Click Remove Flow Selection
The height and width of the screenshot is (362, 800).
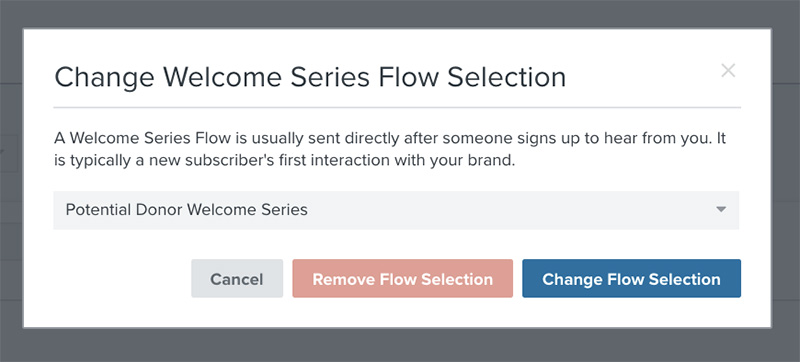[403, 278]
